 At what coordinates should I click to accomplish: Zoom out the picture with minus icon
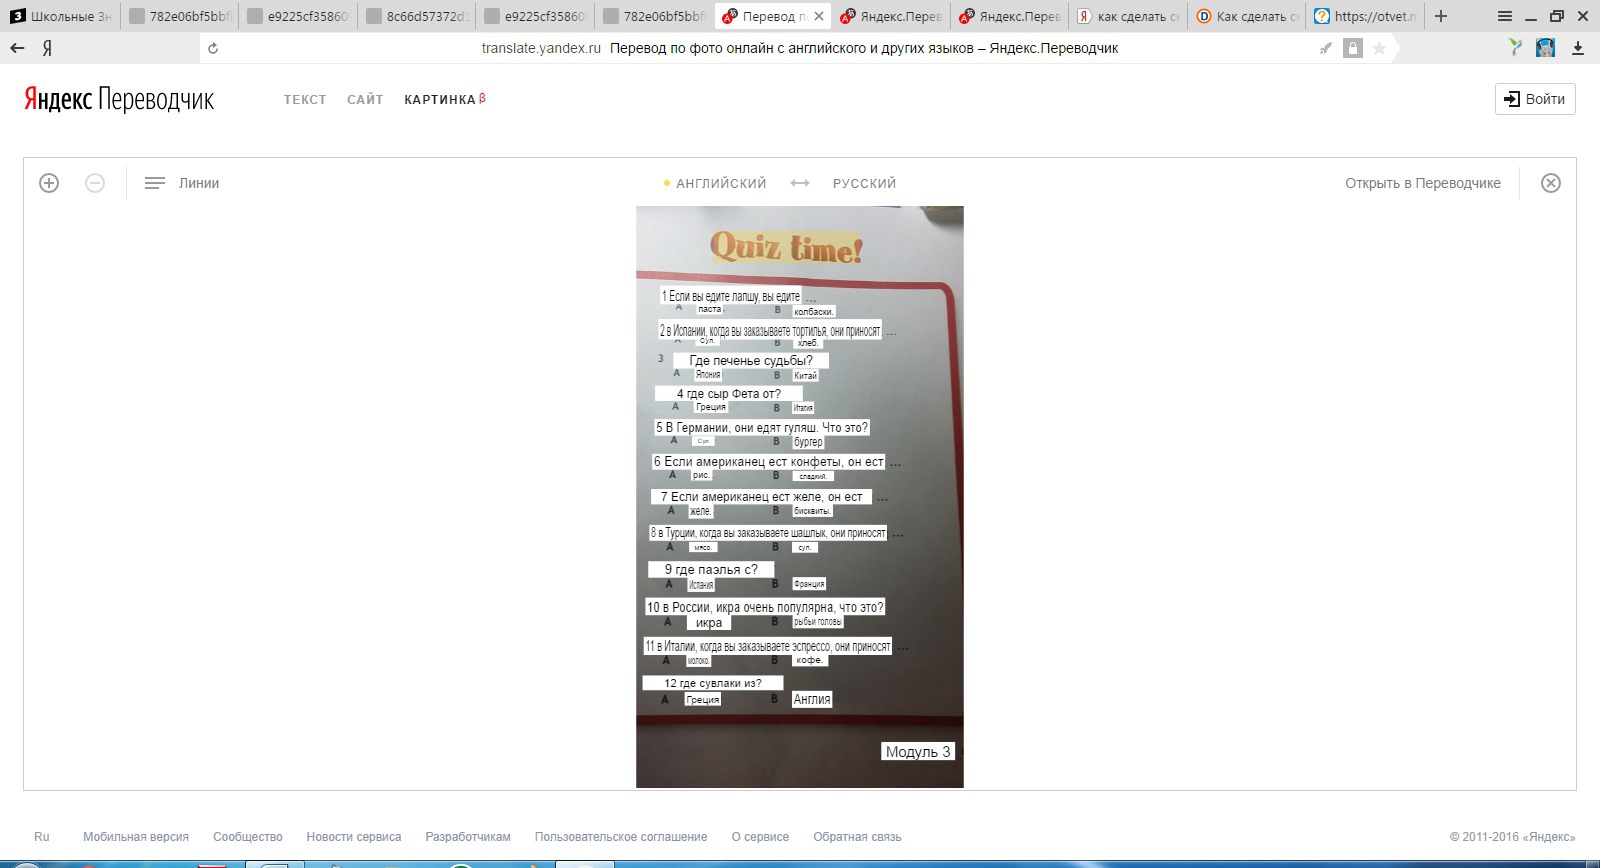(x=95, y=183)
